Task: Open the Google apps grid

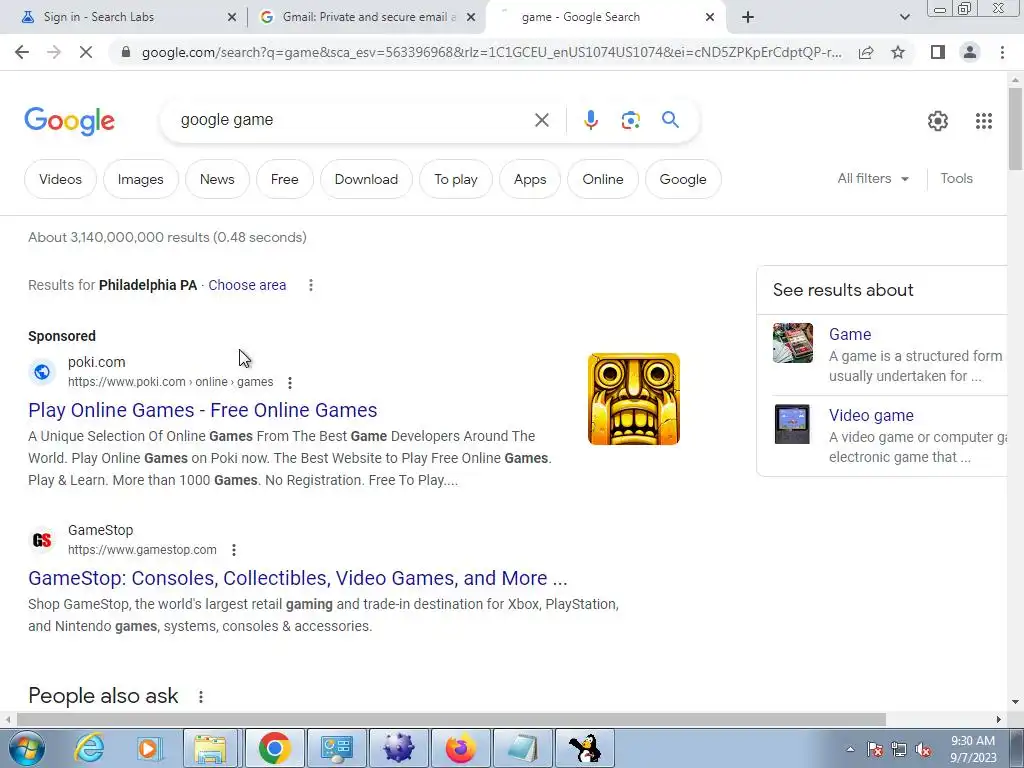Action: point(984,121)
